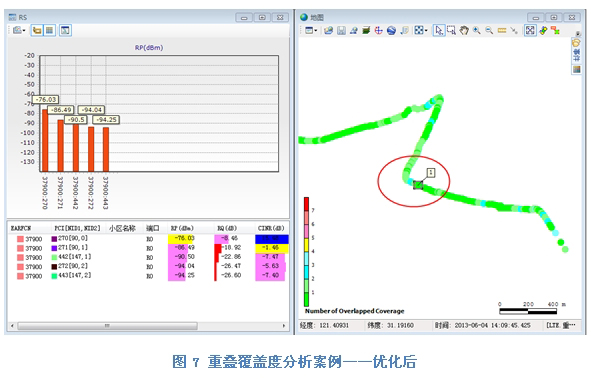Click the PCI[NID1,NID2] column header
This screenshot has width=591, height=379.
click(x=77, y=228)
